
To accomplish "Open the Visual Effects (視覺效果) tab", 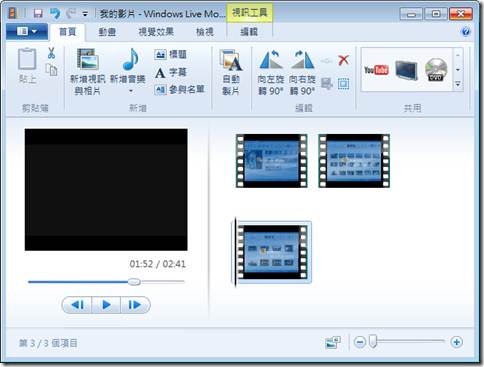I will pyautogui.click(x=156, y=32).
